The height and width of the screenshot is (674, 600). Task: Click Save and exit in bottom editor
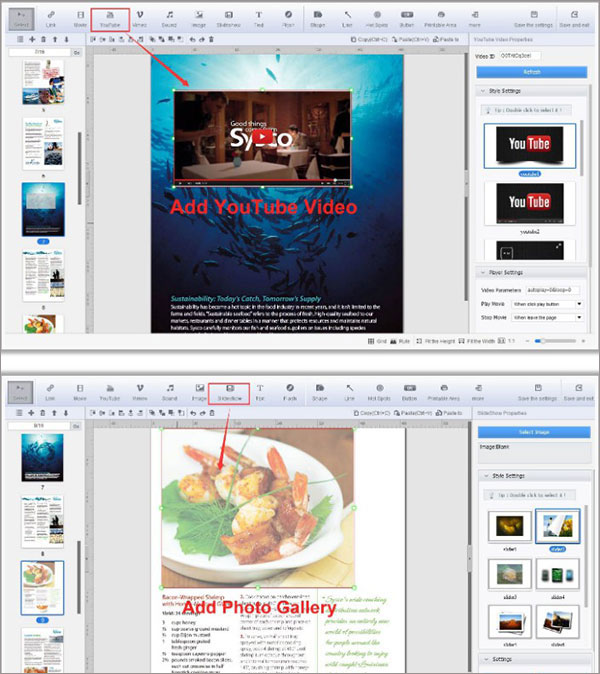[x=579, y=393]
